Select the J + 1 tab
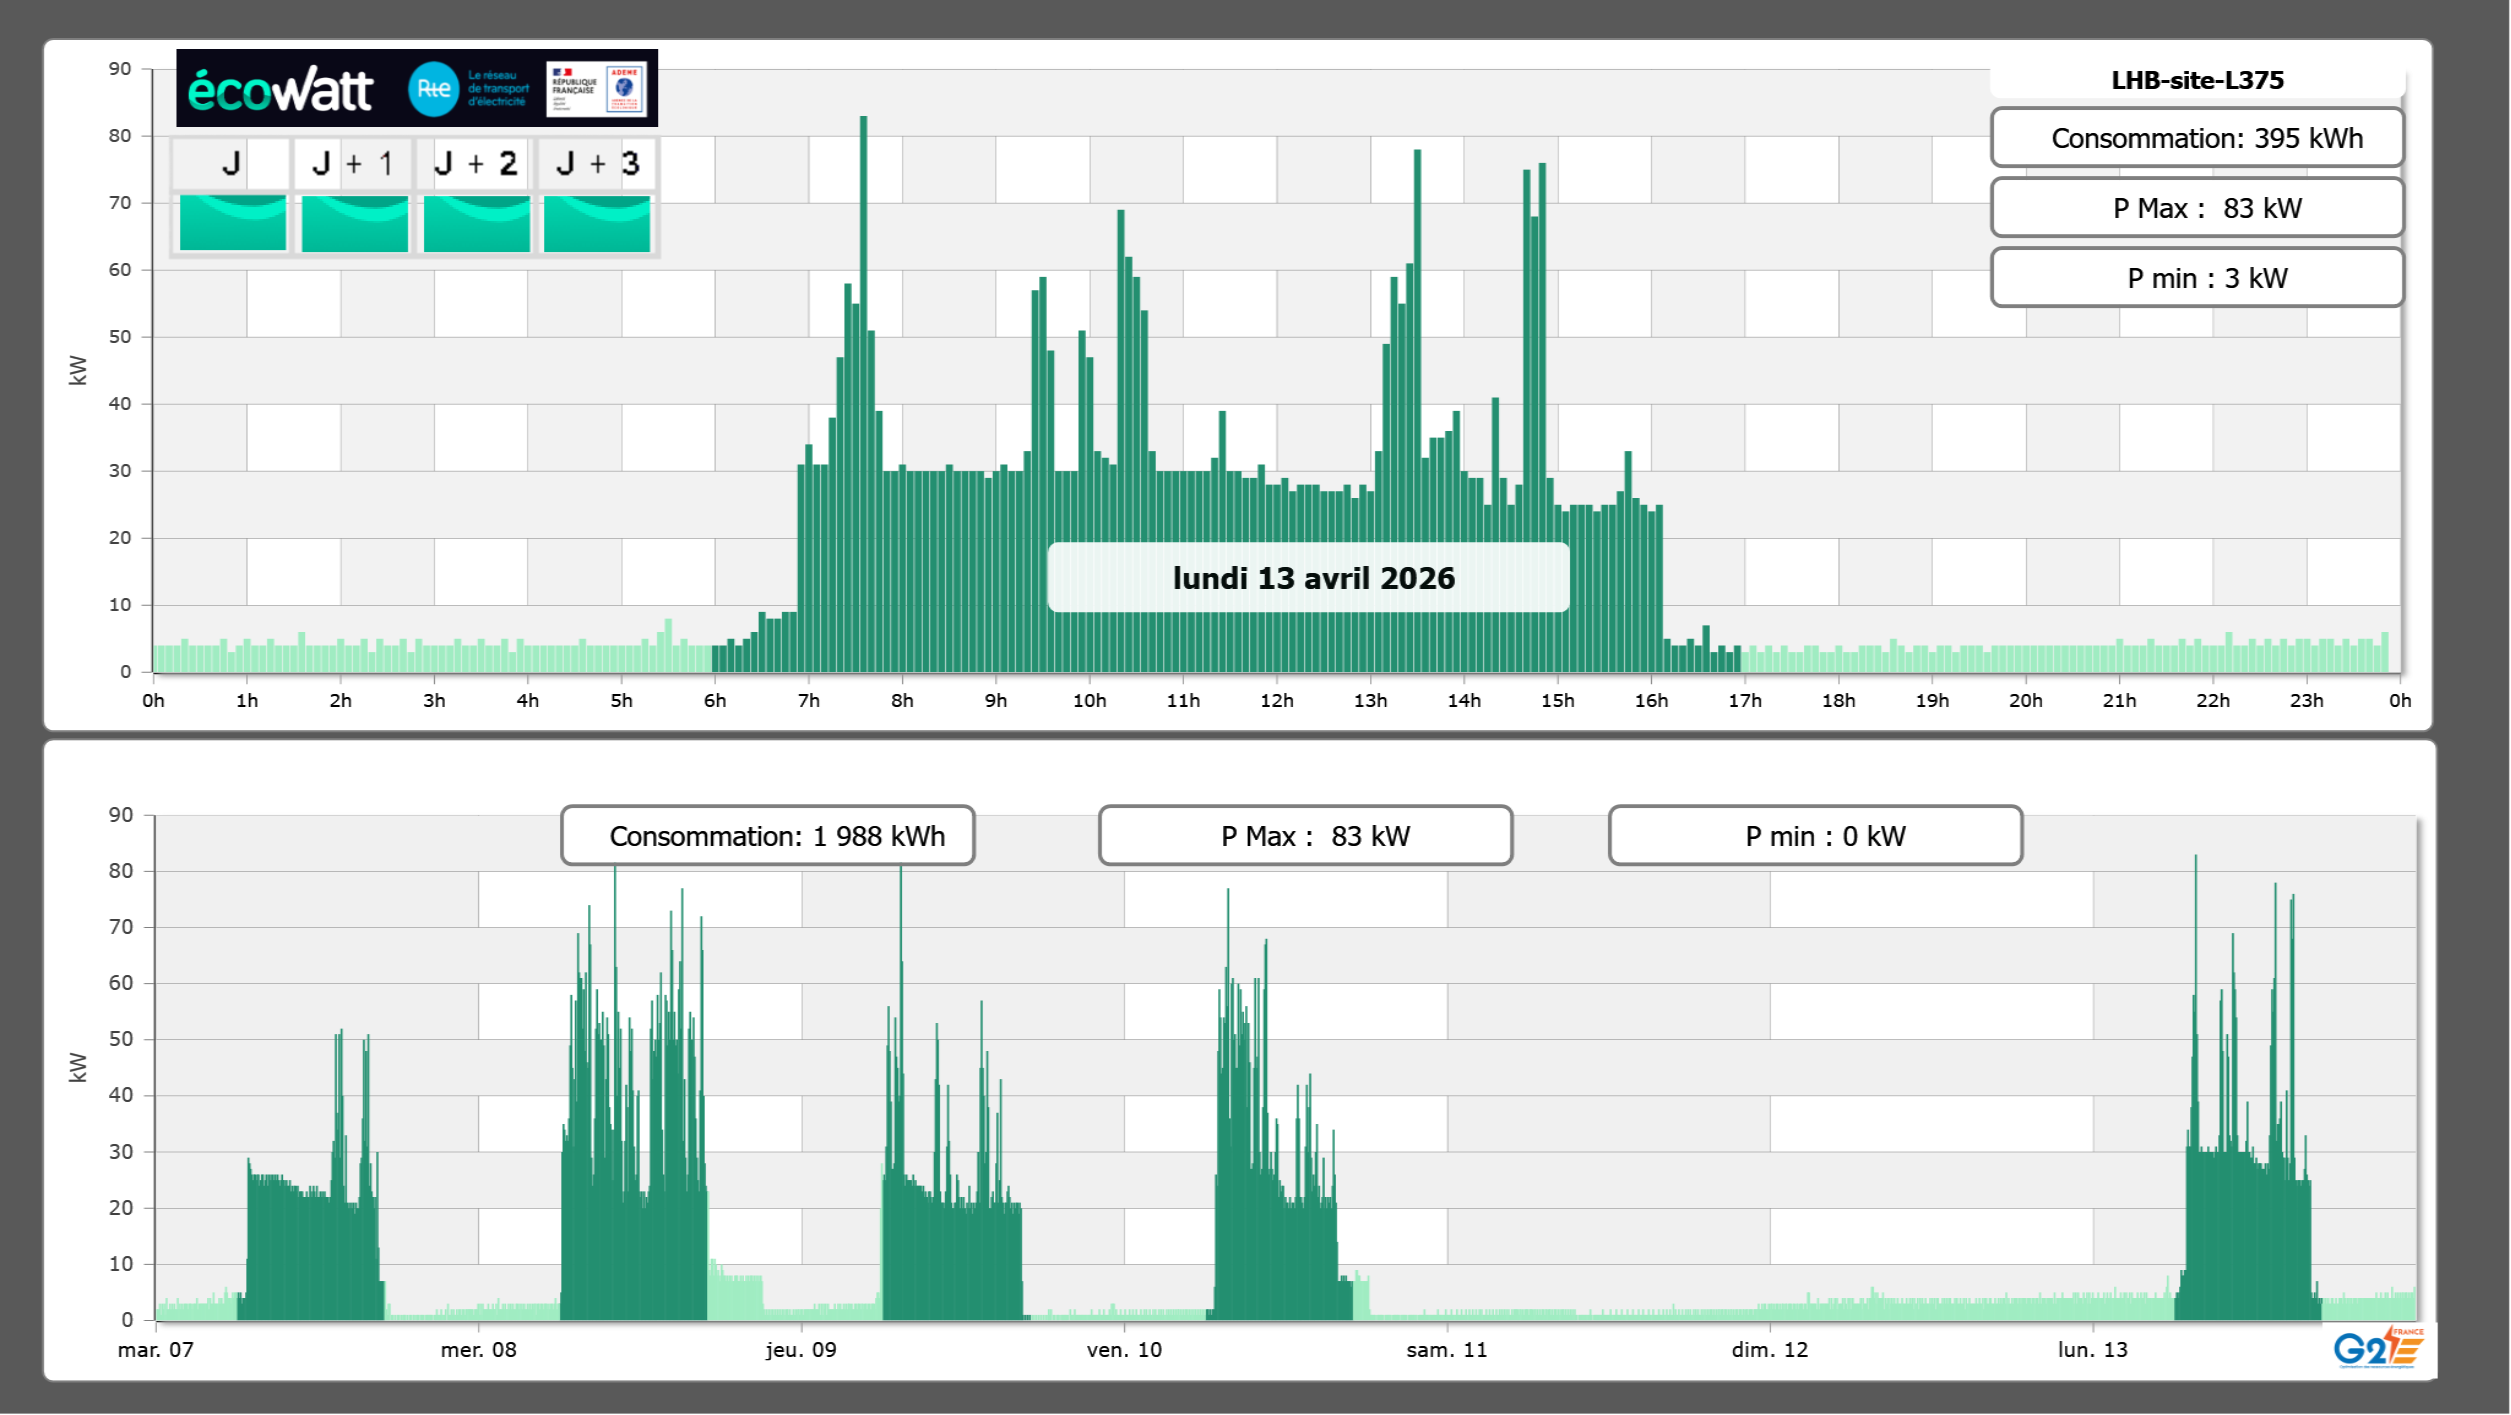The width and height of the screenshot is (2511, 1415). coord(354,164)
